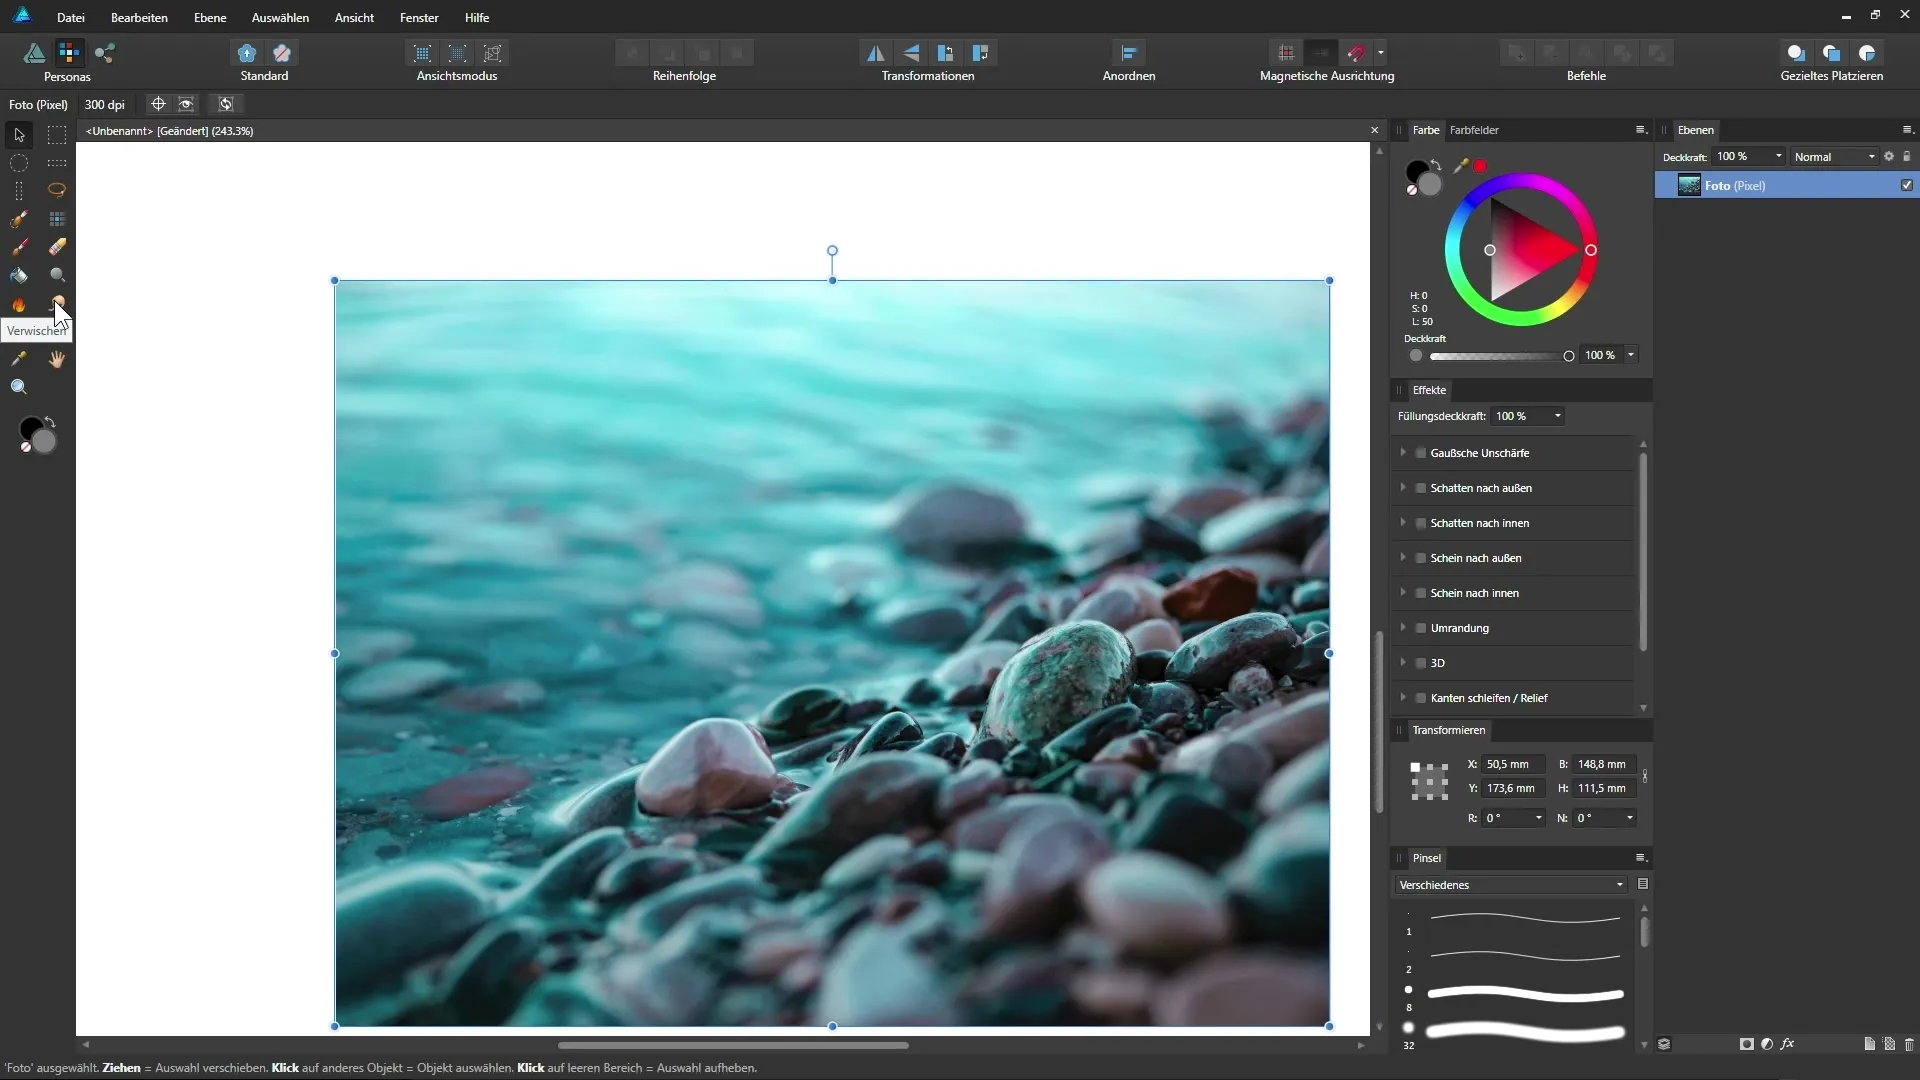Enable 3D effect checkbox
Screen dimensions: 1920x1080
[1421, 663]
